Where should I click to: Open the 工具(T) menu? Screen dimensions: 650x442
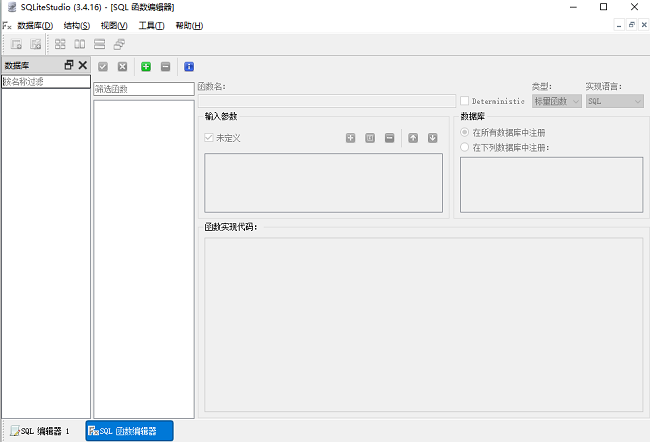tap(151, 25)
